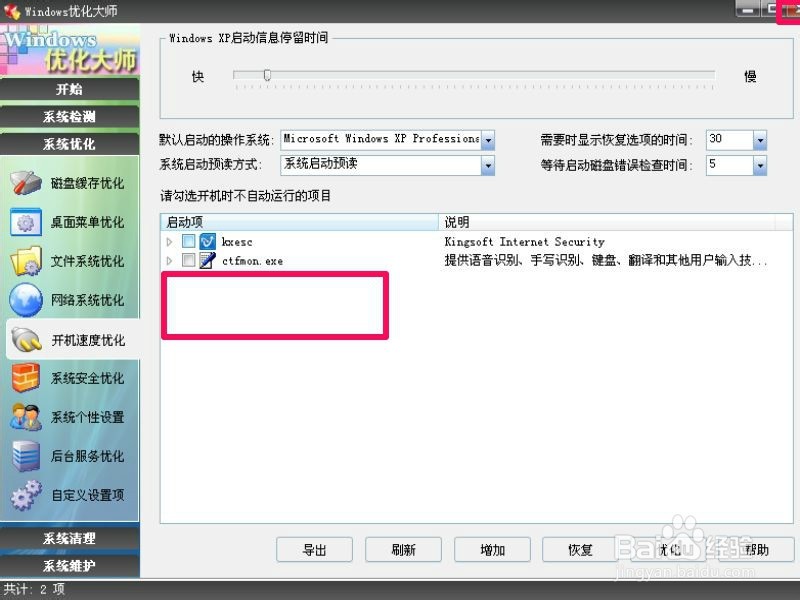
Task: Click the ctfmon.exe pen icon
Action: [207, 260]
